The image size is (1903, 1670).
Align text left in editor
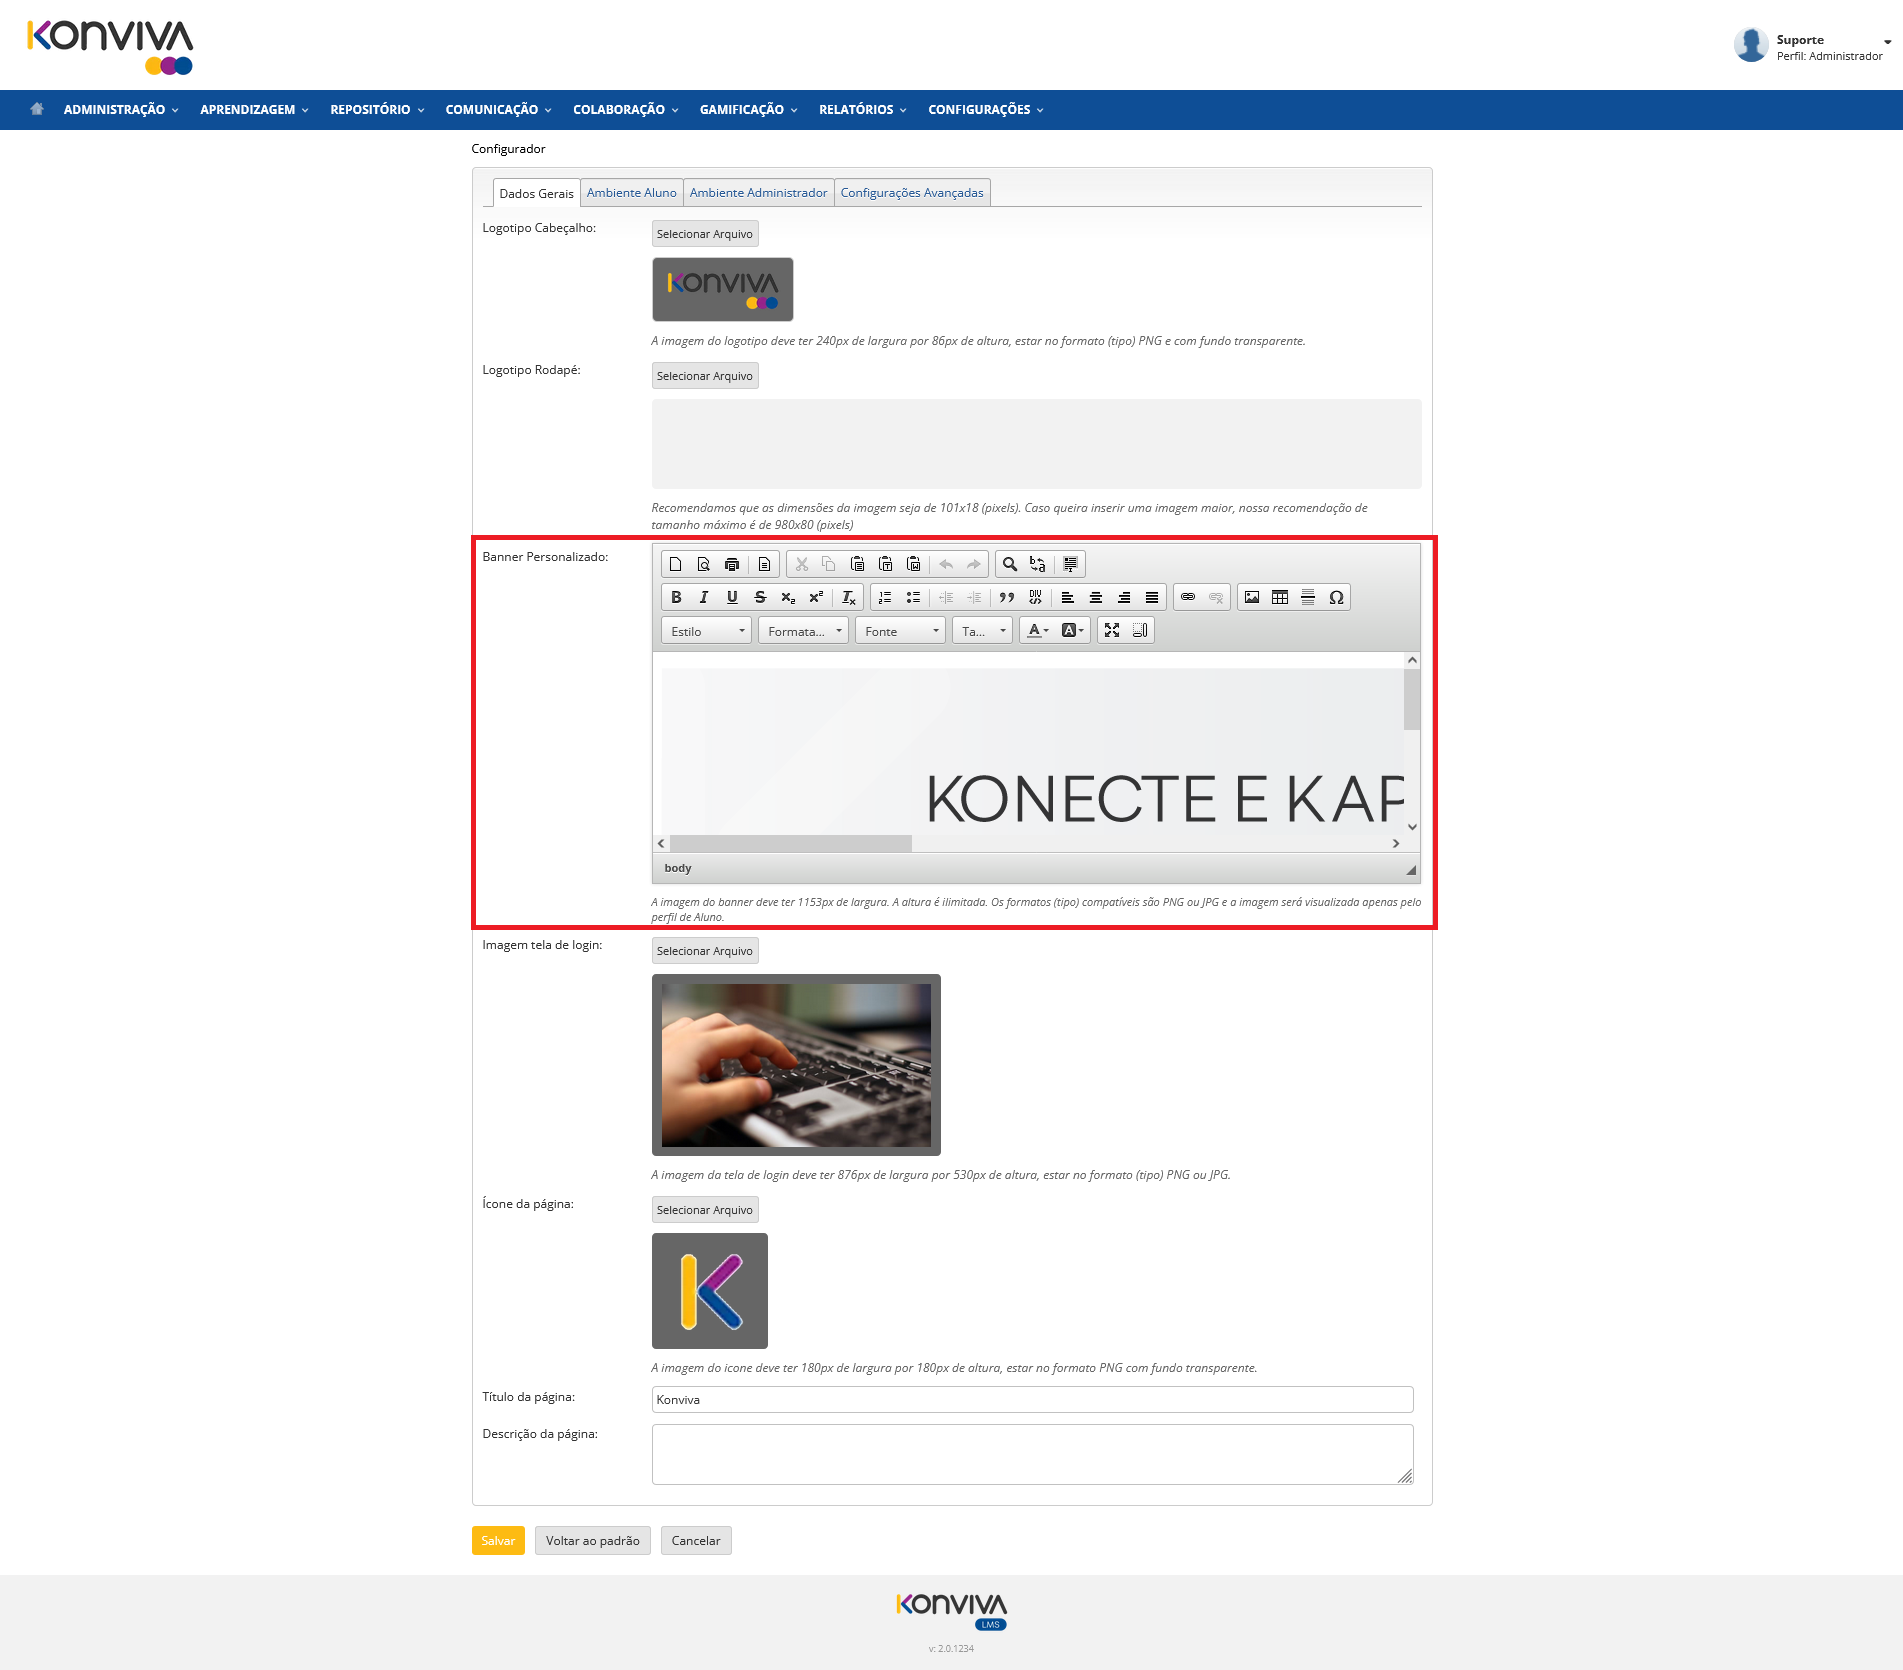pos(1068,597)
